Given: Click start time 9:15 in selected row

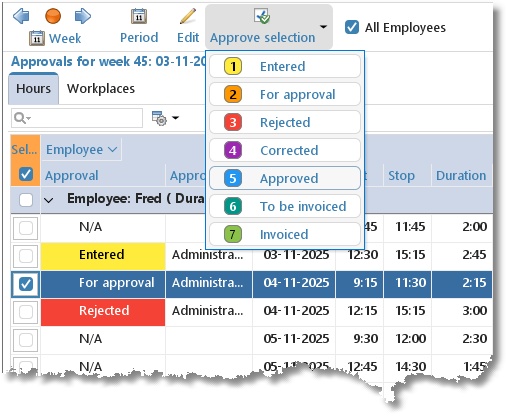Looking at the screenshot, I should click(365, 283).
